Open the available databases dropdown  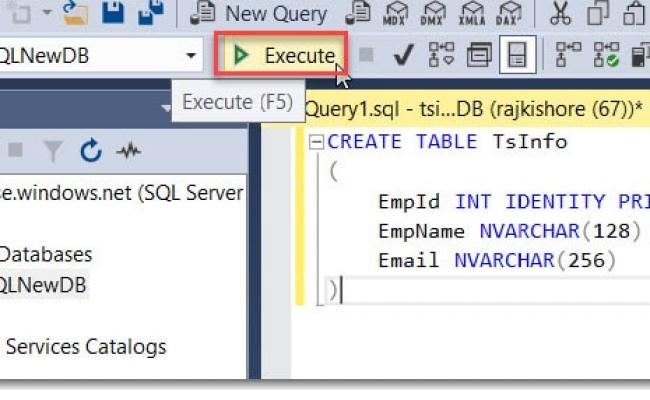191,55
